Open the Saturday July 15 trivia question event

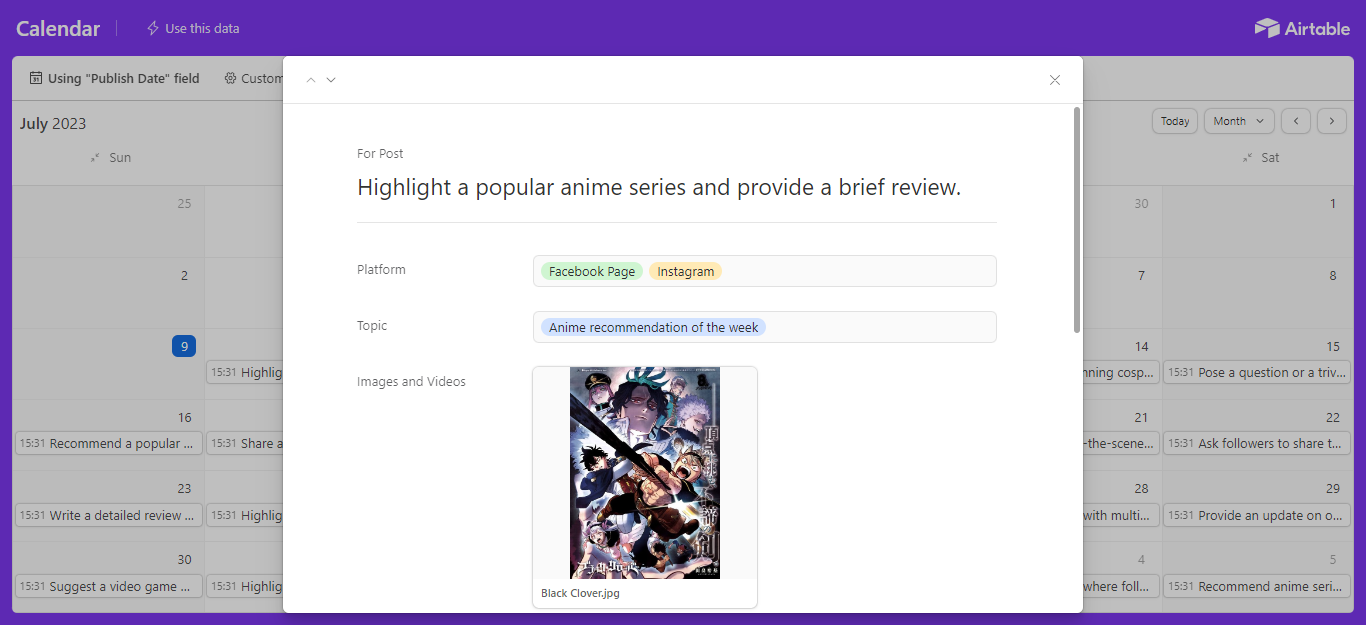[x=1257, y=372]
